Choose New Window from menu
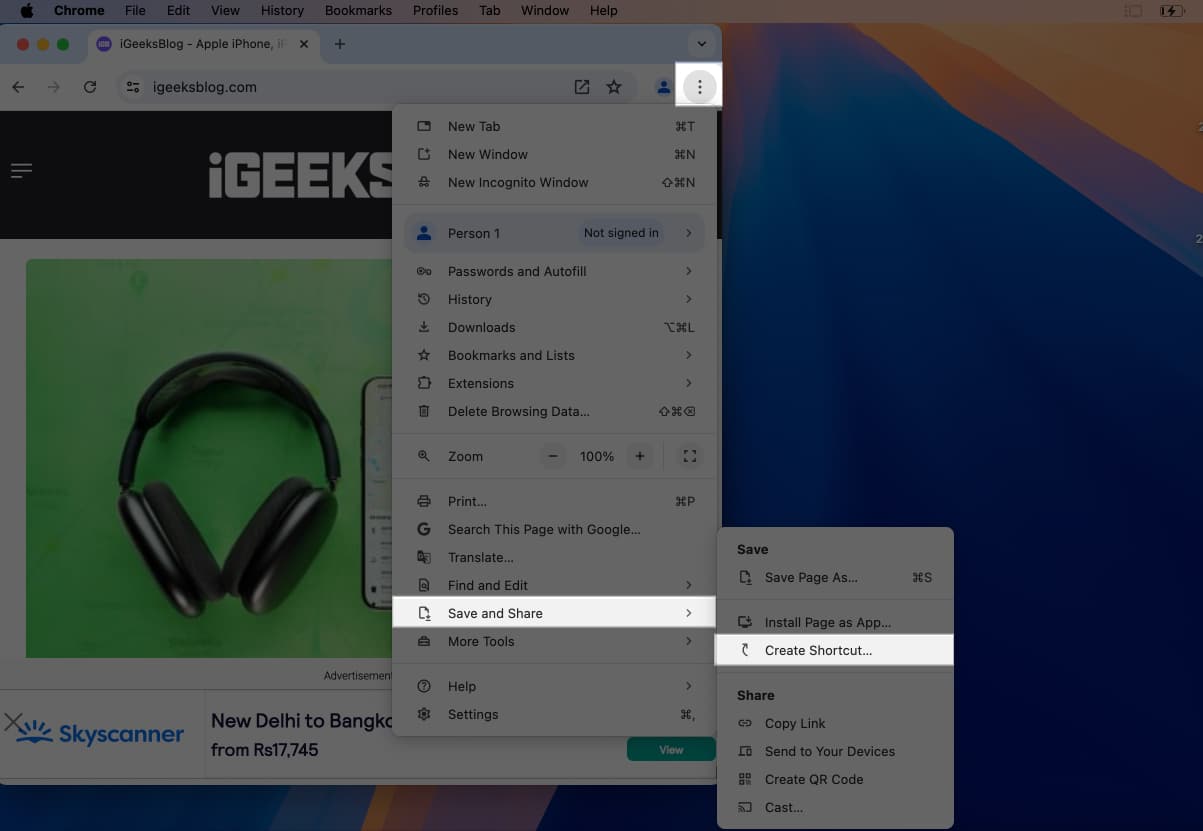 (x=555, y=154)
